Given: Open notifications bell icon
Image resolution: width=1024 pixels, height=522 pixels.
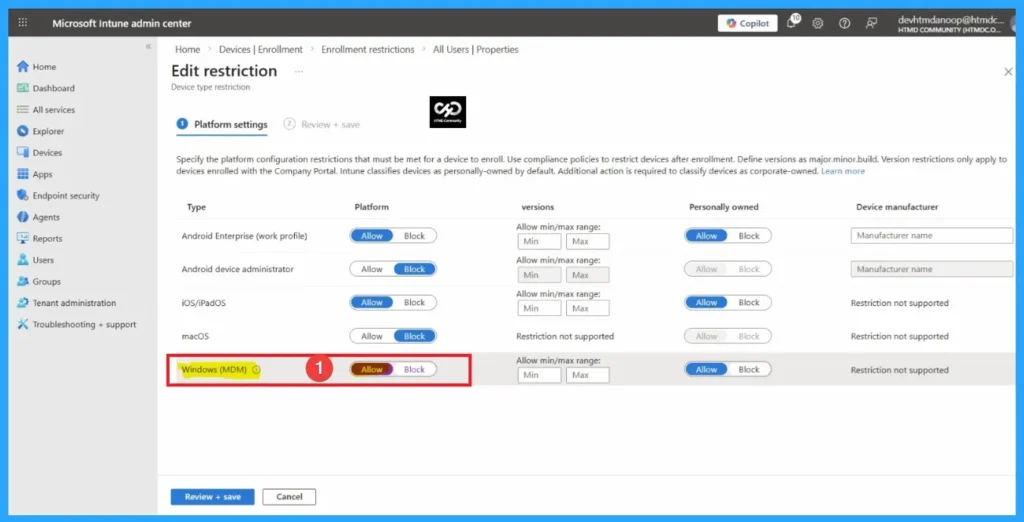Looking at the screenshot, I should 792,23.
